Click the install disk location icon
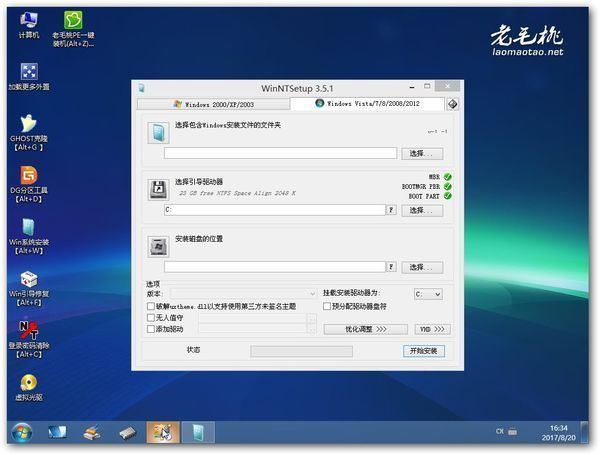The height and width of the screenshot is (455, 600). coord(158,247)
